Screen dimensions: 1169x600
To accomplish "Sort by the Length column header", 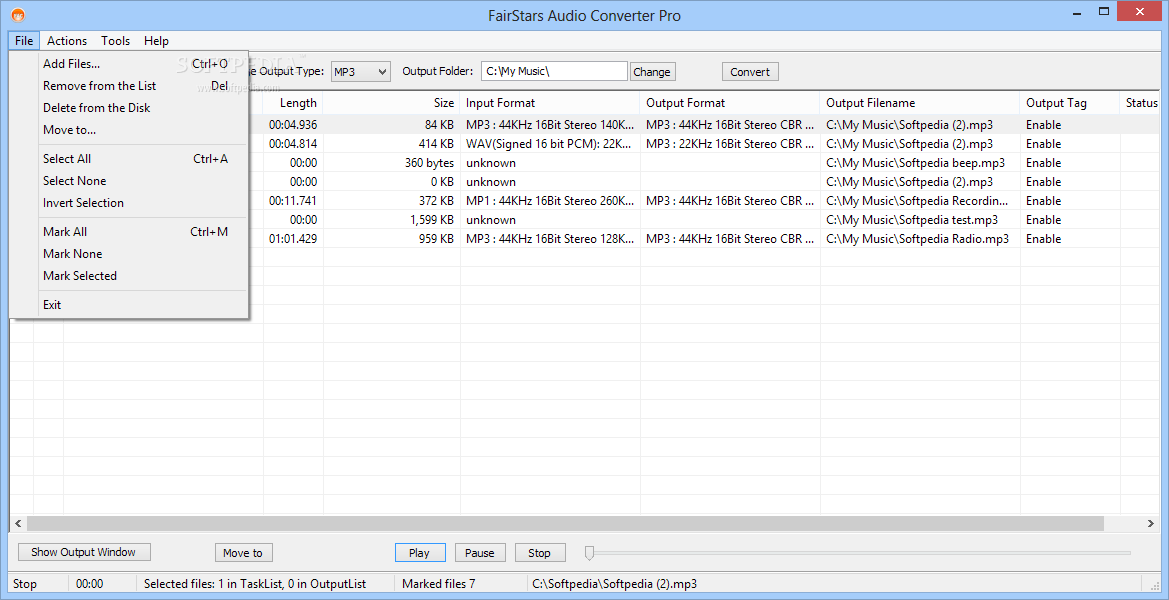I will tap(293, 103).
